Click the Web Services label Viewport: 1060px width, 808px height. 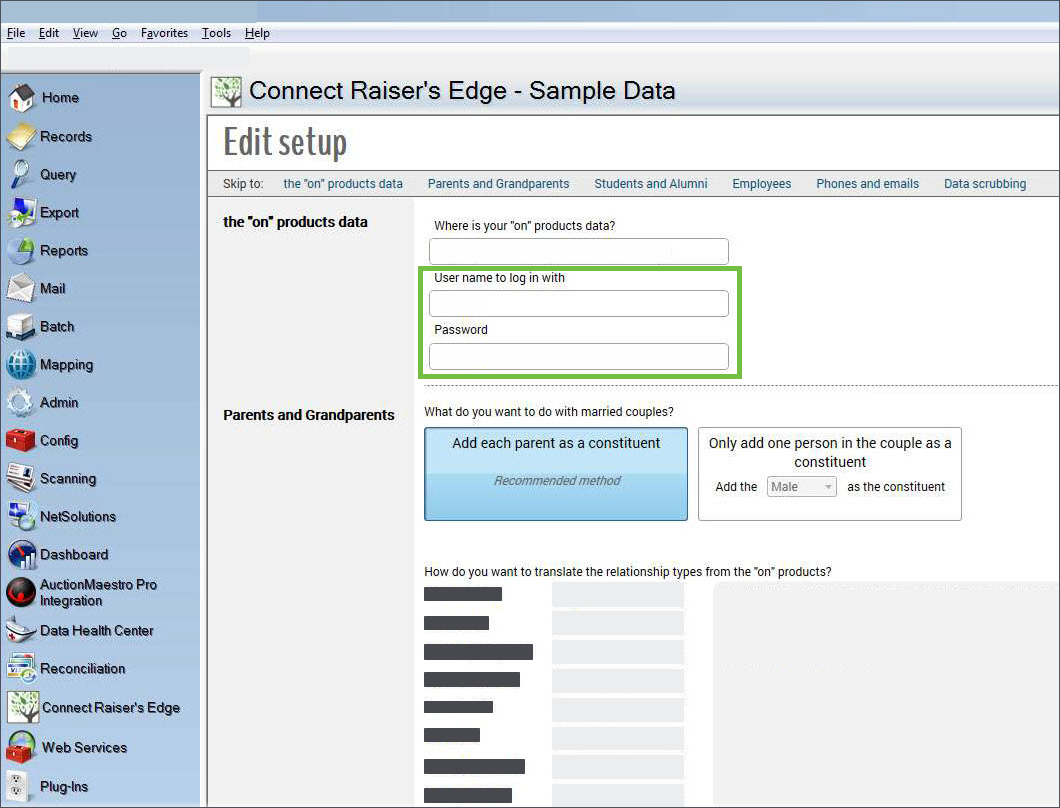coord(85,747)
